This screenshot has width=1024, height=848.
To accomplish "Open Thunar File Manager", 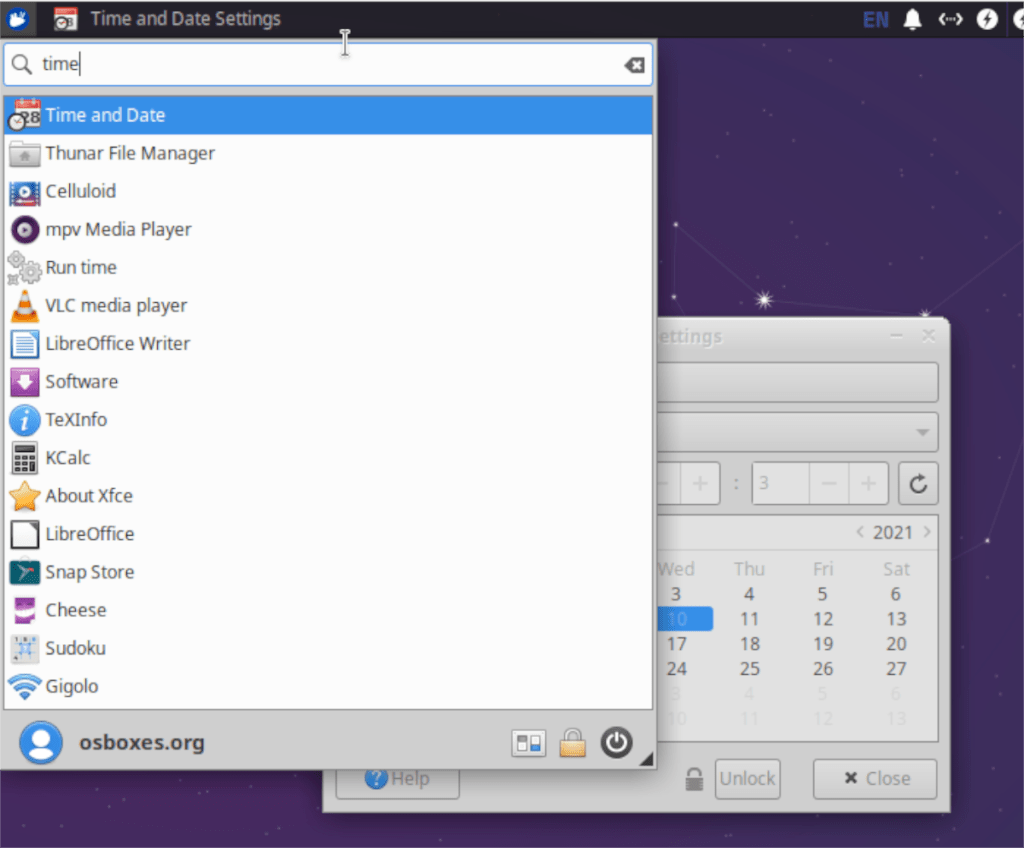I will click(128, 153).
